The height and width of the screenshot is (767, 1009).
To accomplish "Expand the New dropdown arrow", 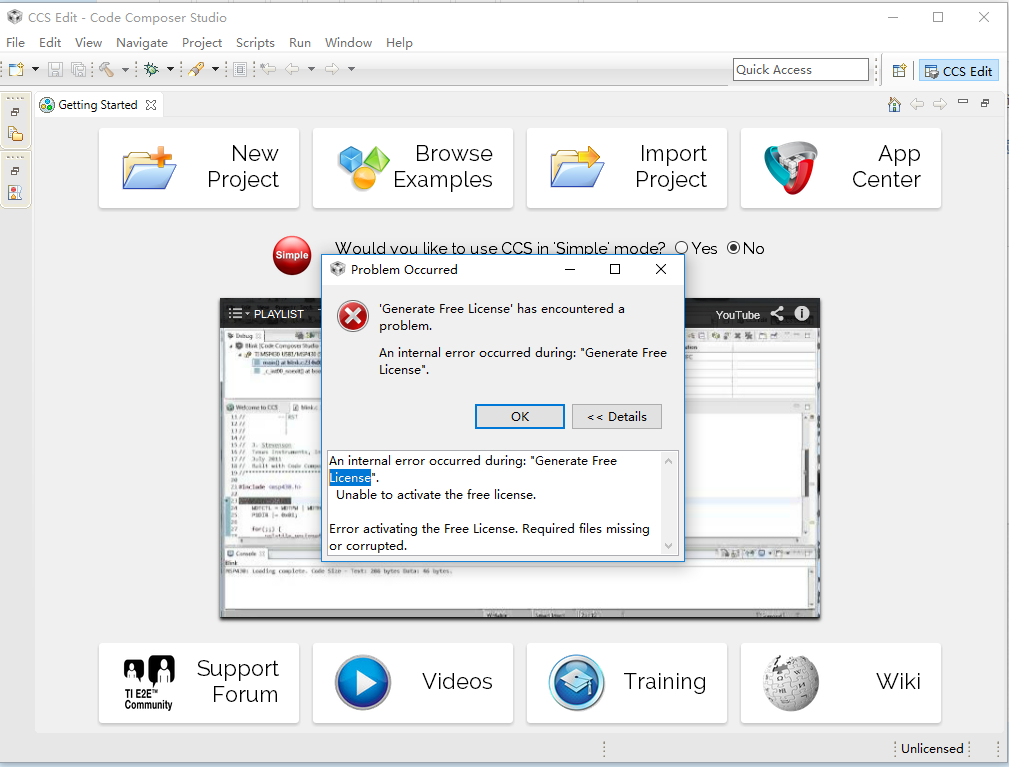I will 35,69.
